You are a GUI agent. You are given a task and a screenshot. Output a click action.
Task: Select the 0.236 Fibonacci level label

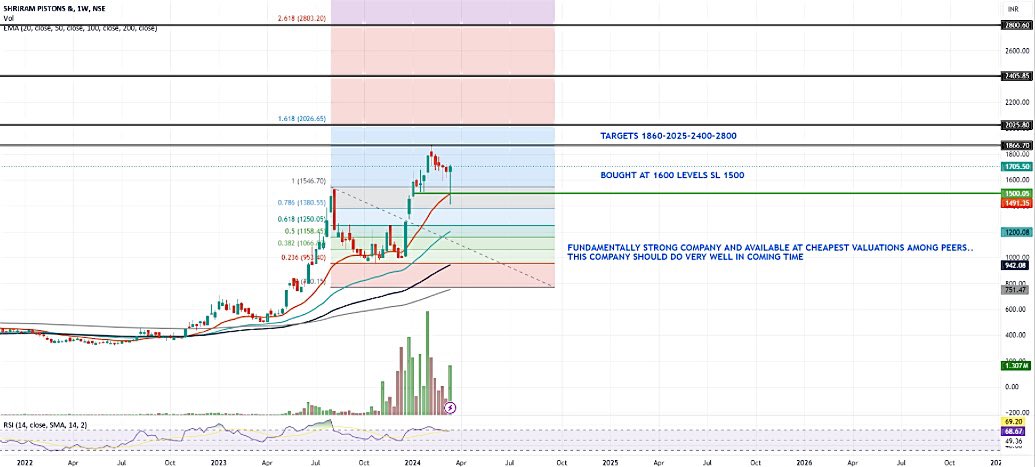[x=303, y=258]
